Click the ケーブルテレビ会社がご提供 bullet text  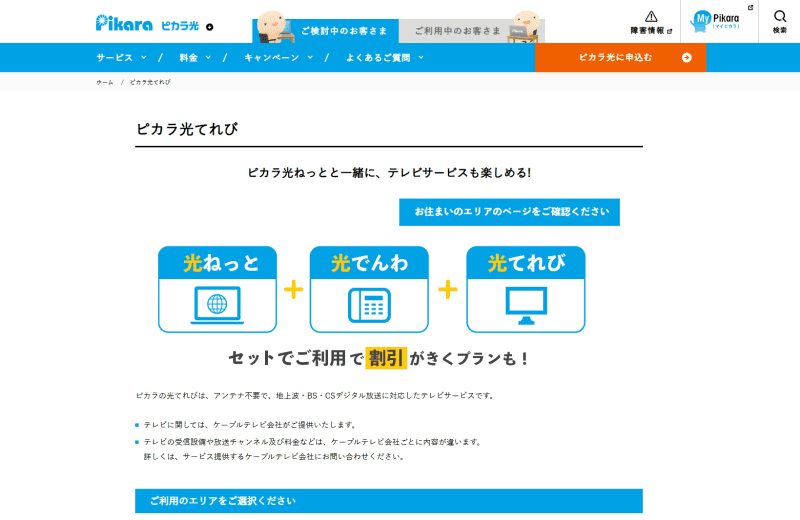tap(249, 425)
